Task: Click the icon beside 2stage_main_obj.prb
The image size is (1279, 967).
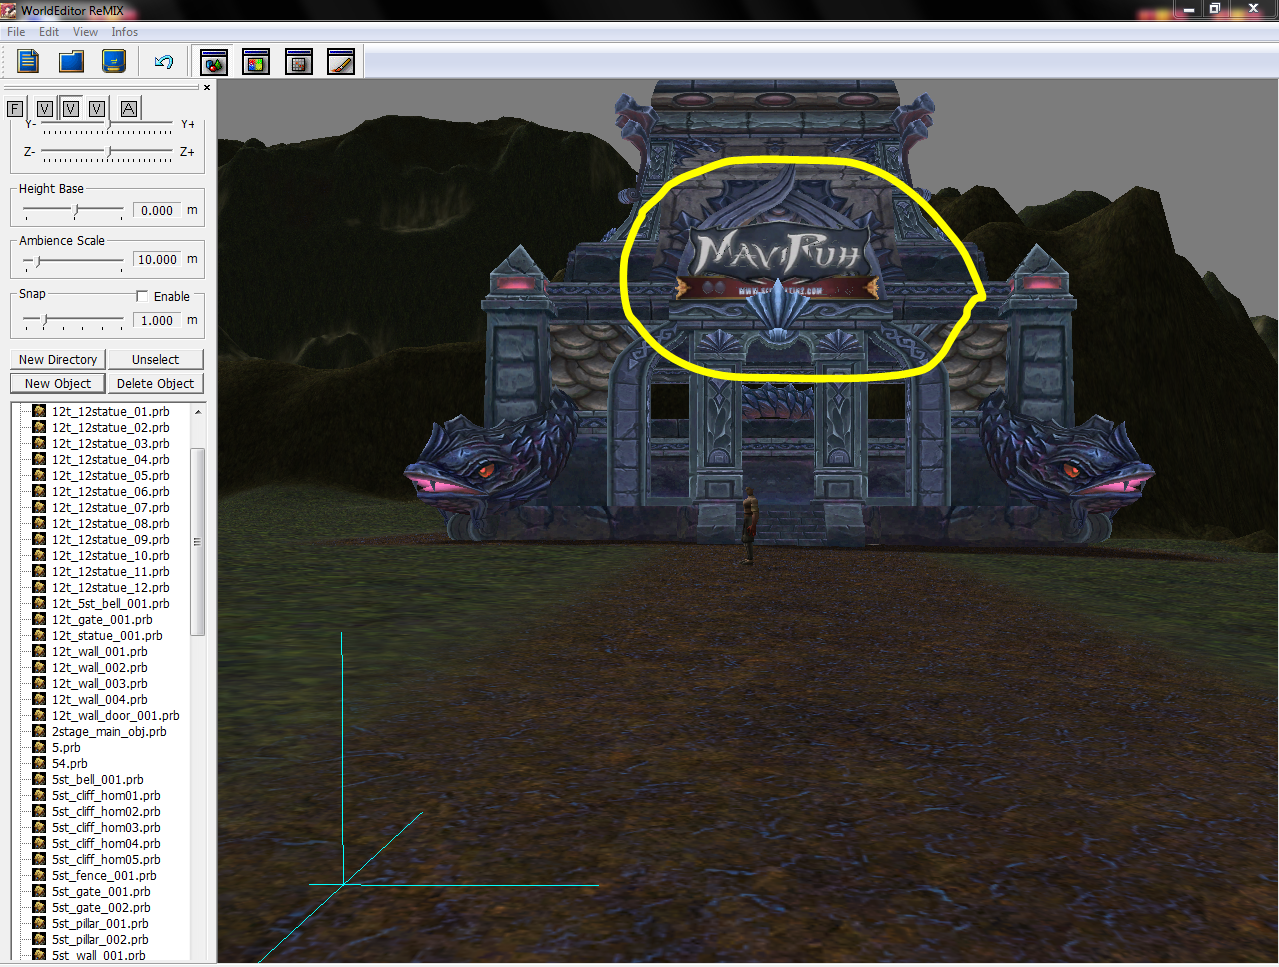Action: [x=39, y=731]
